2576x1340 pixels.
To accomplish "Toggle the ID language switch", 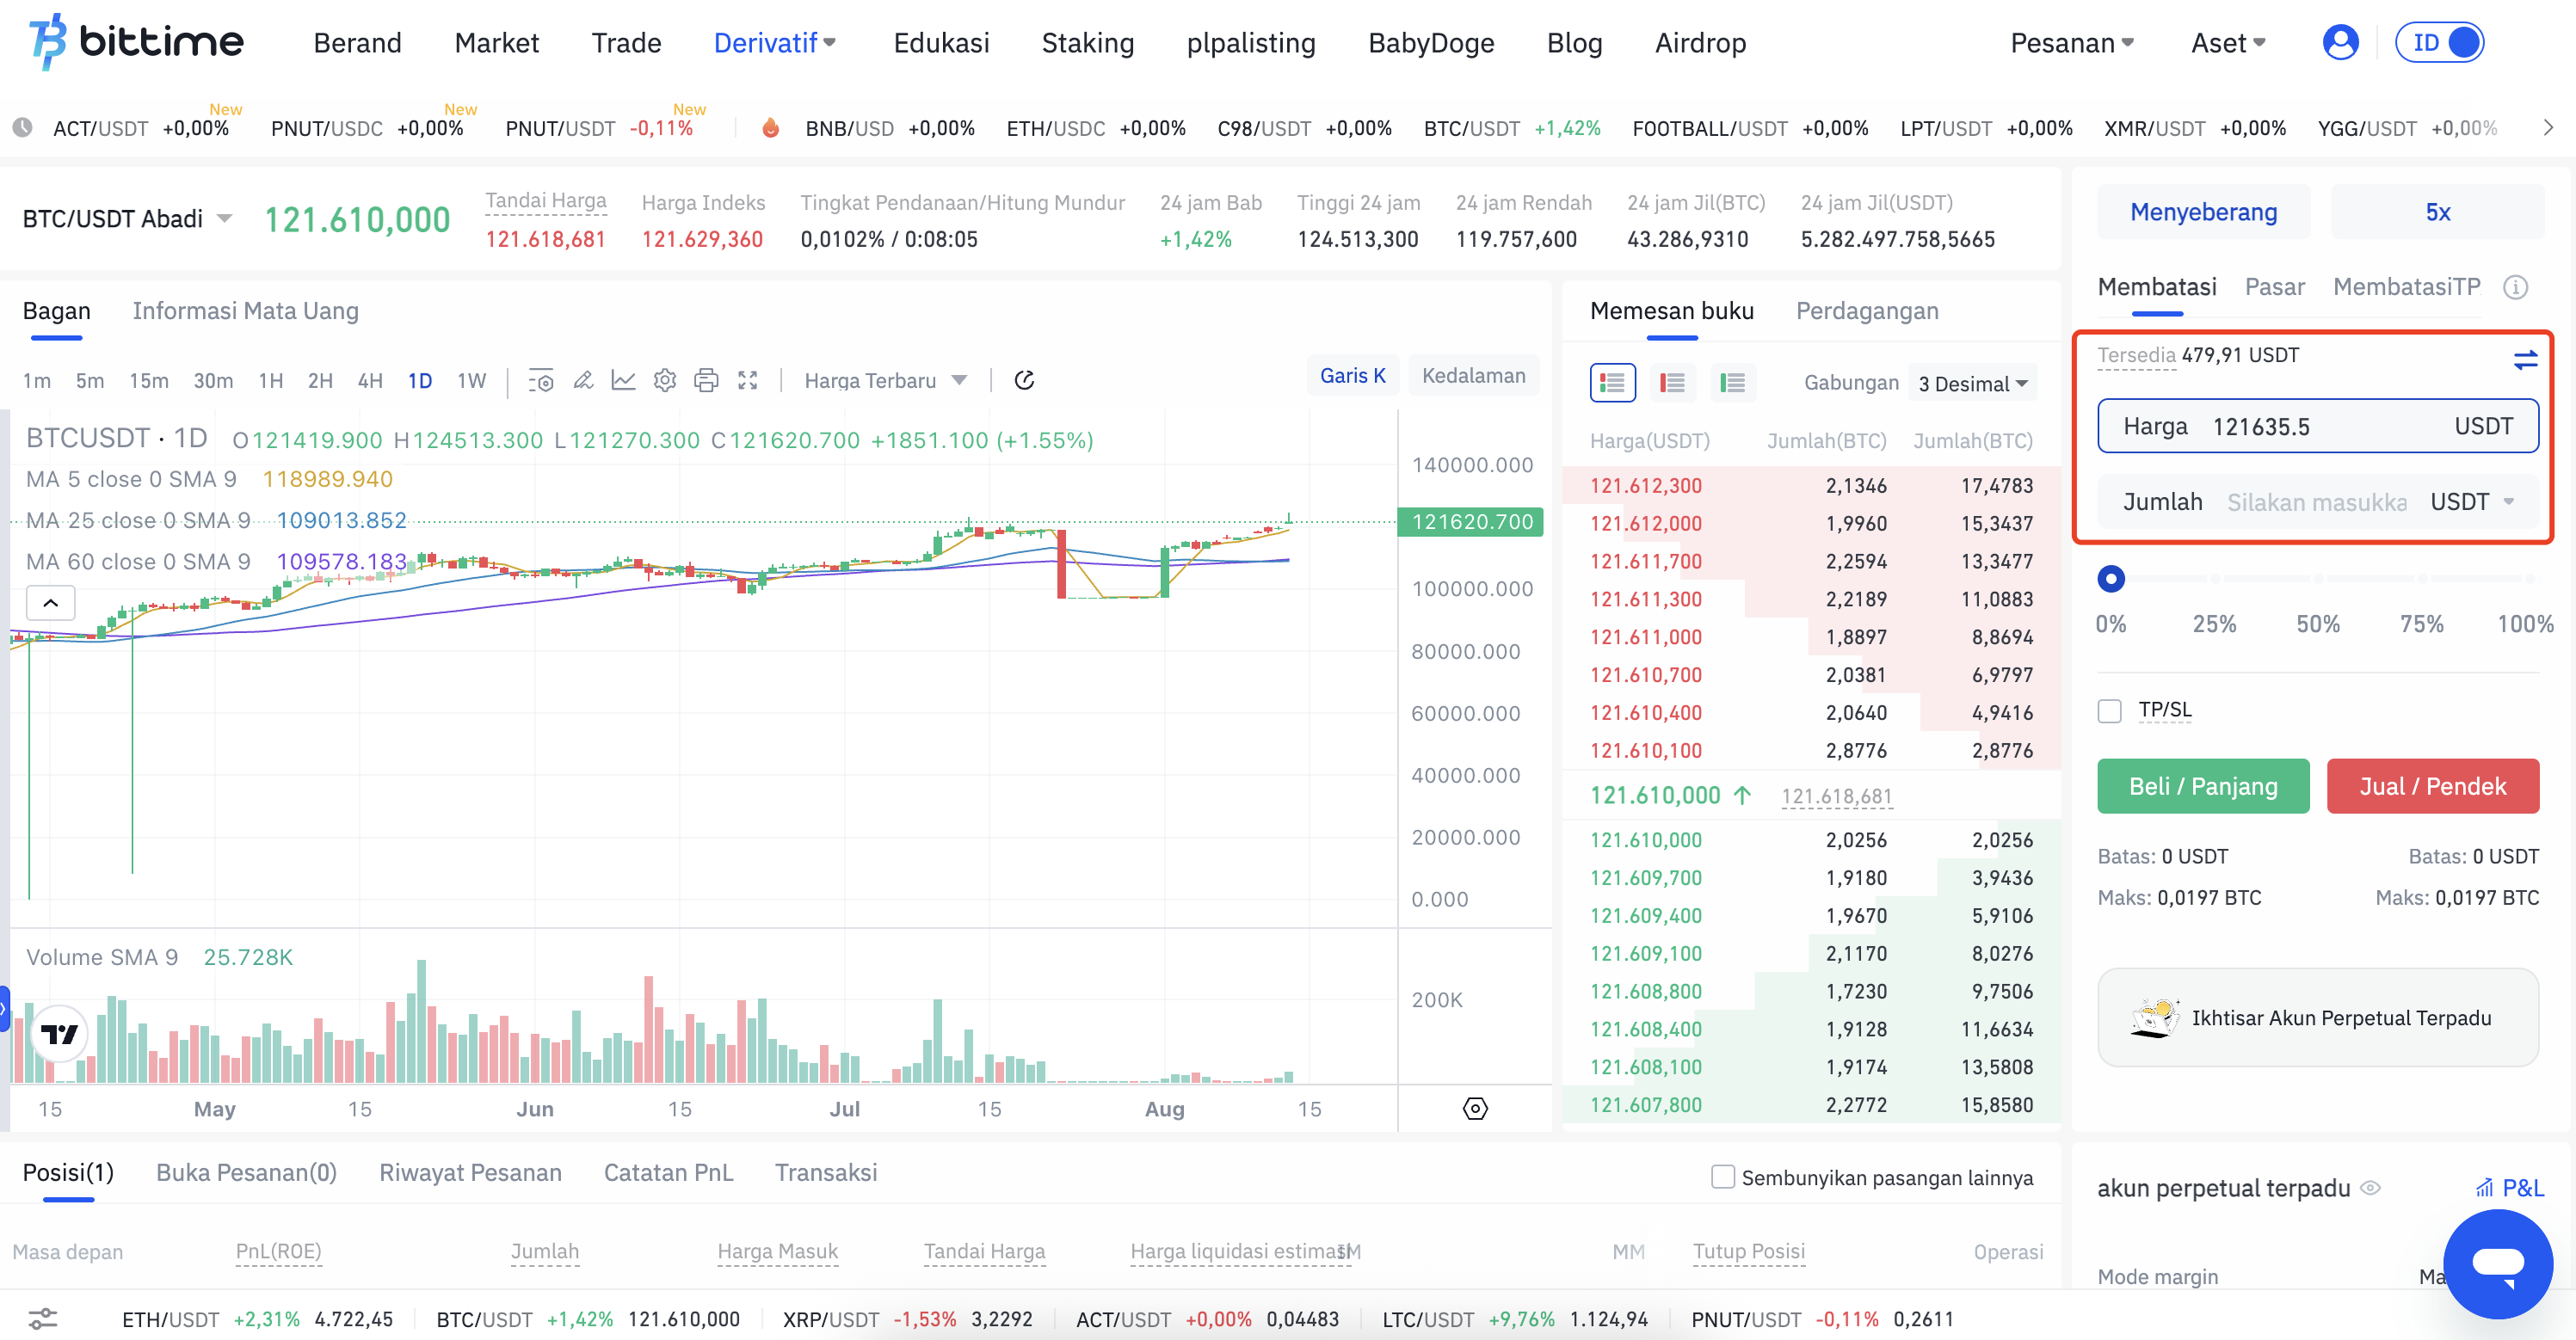I will tap(2439, 43).
